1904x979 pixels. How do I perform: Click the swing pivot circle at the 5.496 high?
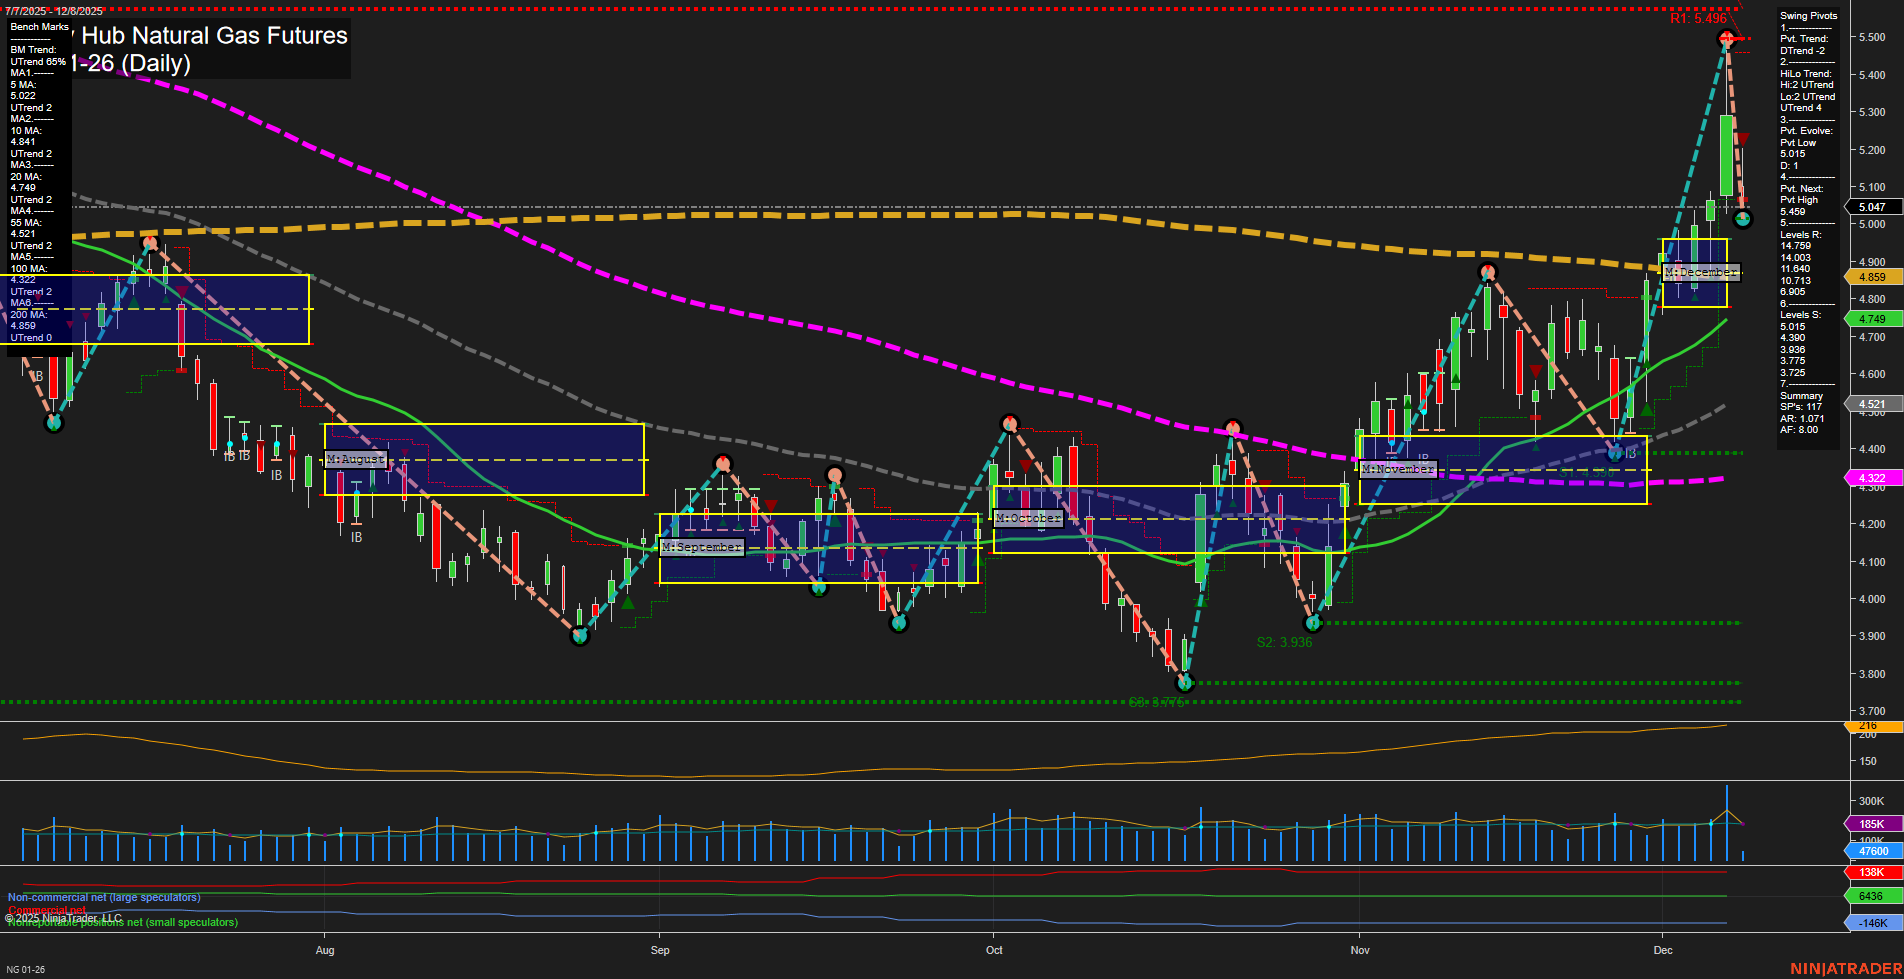pyautogui.click(x=1726, y=39)
